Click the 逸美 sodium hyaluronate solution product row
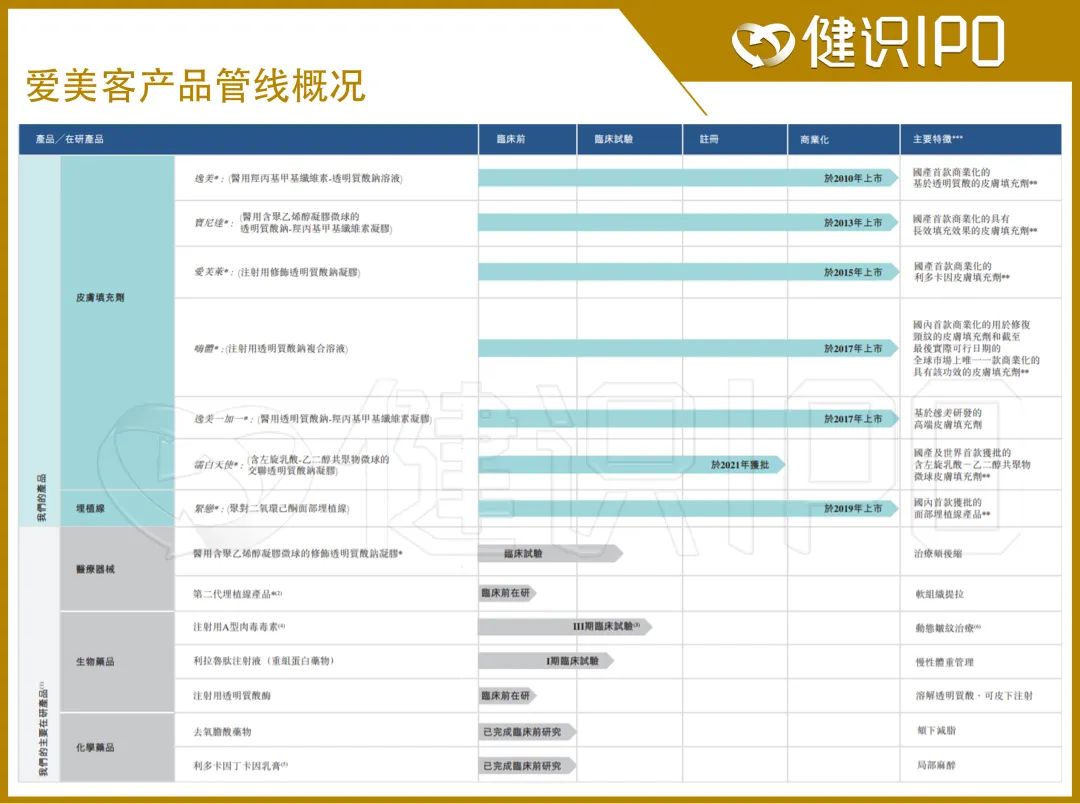This screenshot has width=1080, height=804. click(x=298, y=178)
